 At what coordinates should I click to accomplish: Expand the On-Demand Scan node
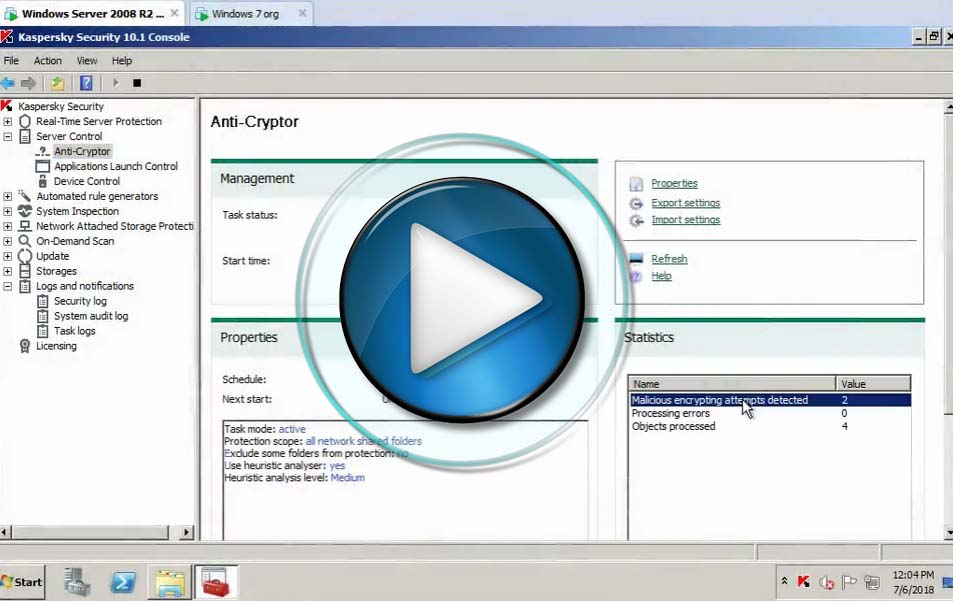7,241
